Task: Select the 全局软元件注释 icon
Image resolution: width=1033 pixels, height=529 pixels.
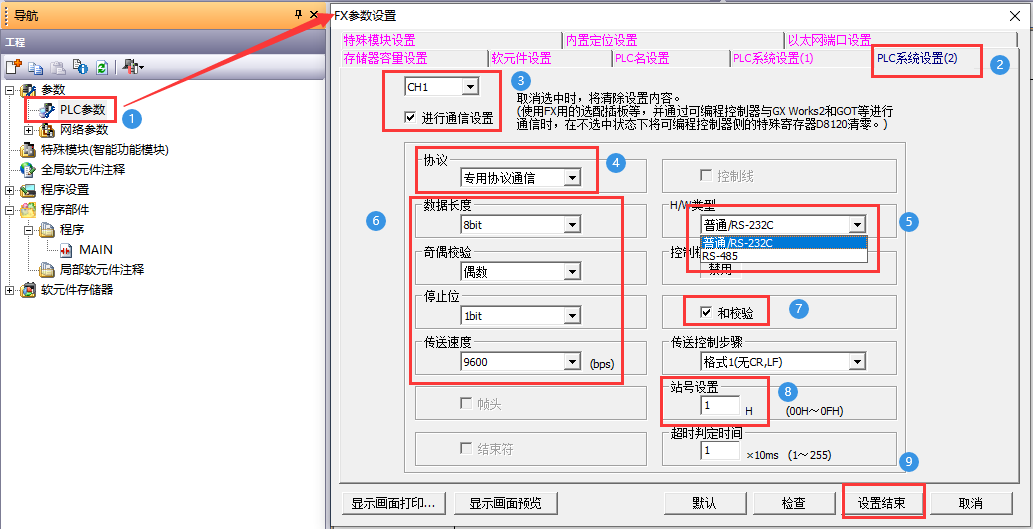Action: click(x=28, y=170)
